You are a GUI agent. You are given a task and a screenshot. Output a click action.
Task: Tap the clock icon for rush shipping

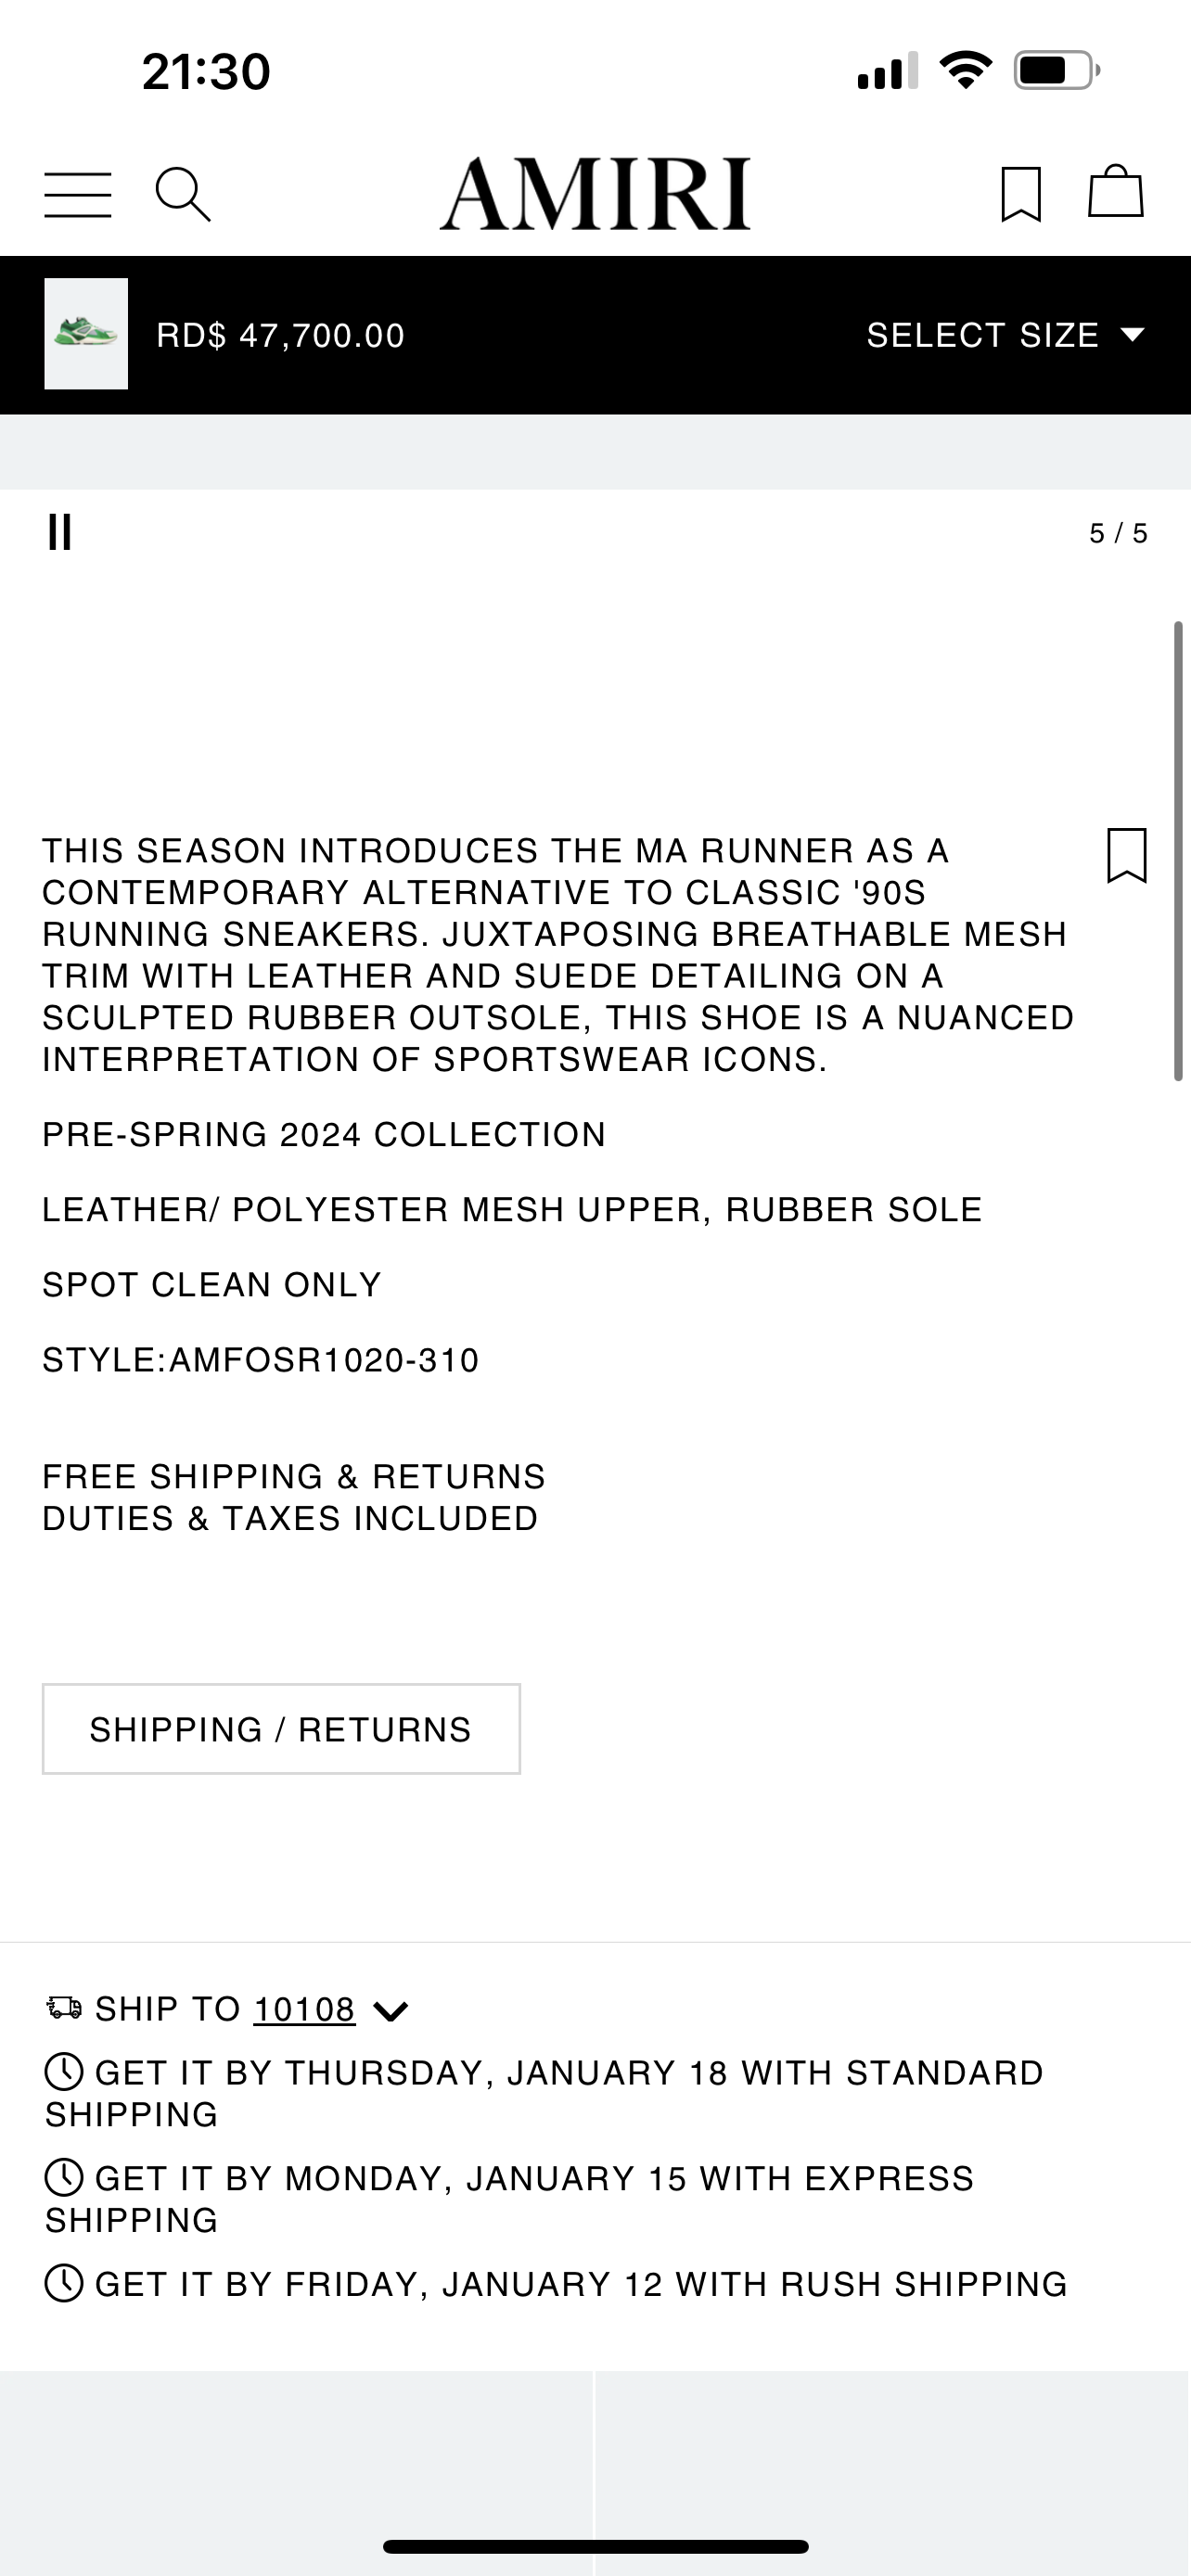[x=64, y=2284]
